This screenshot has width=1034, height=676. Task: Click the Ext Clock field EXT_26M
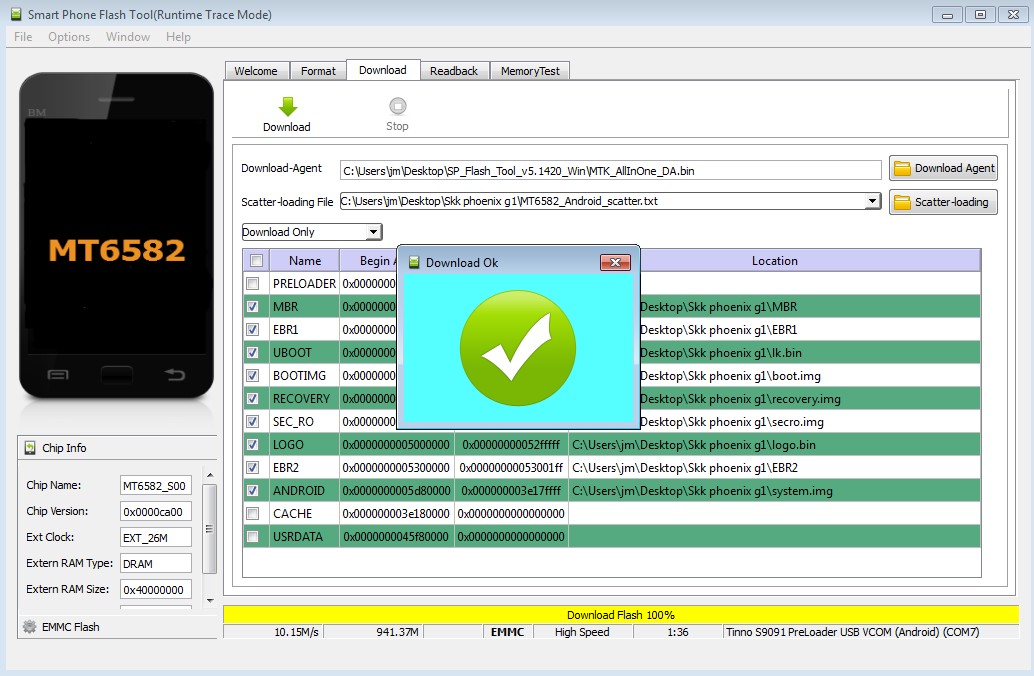point(156,538)
